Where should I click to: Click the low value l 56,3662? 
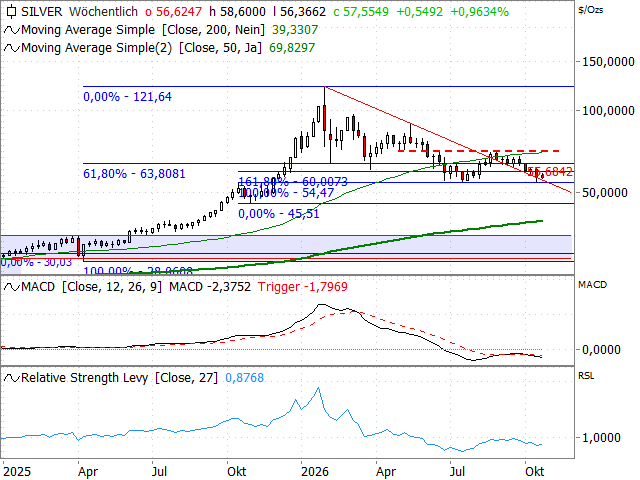point(300,12)
